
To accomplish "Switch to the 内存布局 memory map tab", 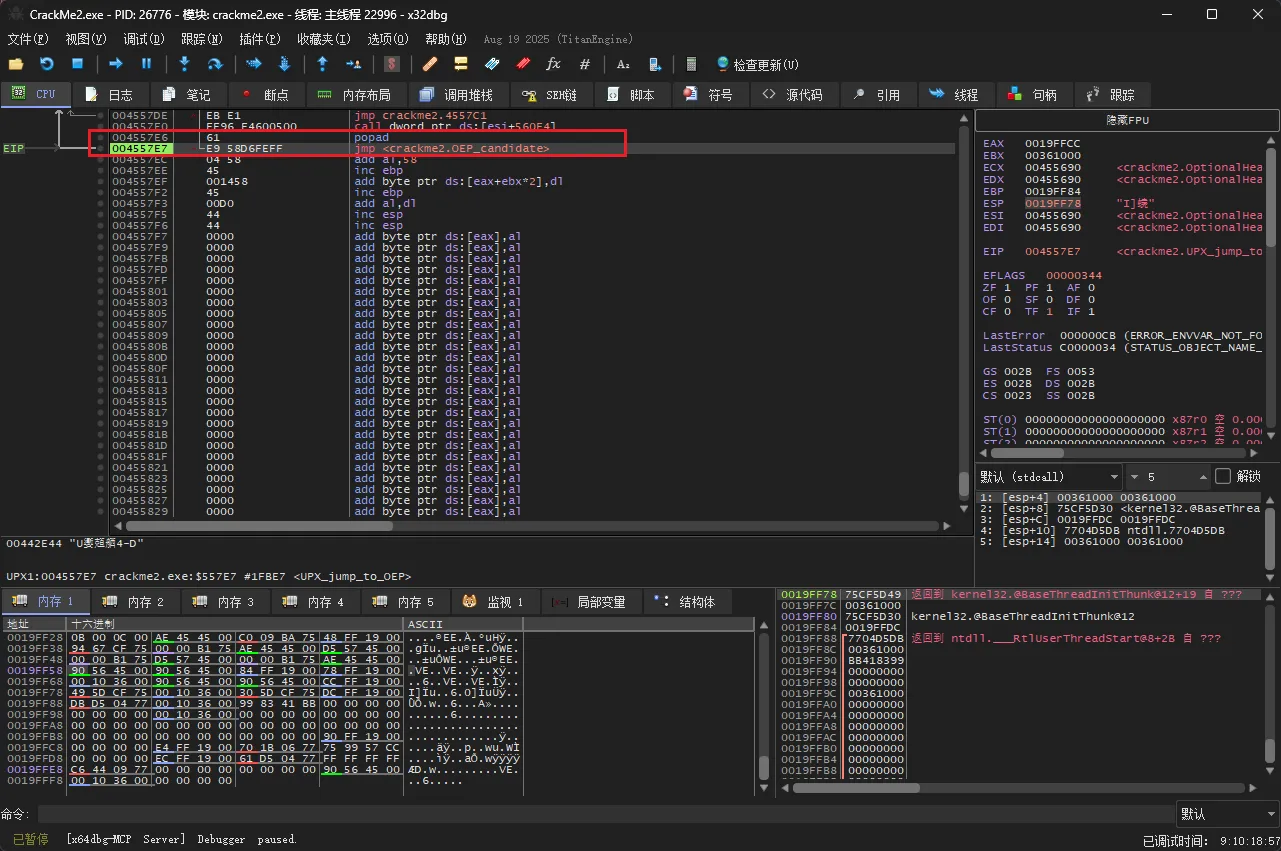I will pos(355,95).
